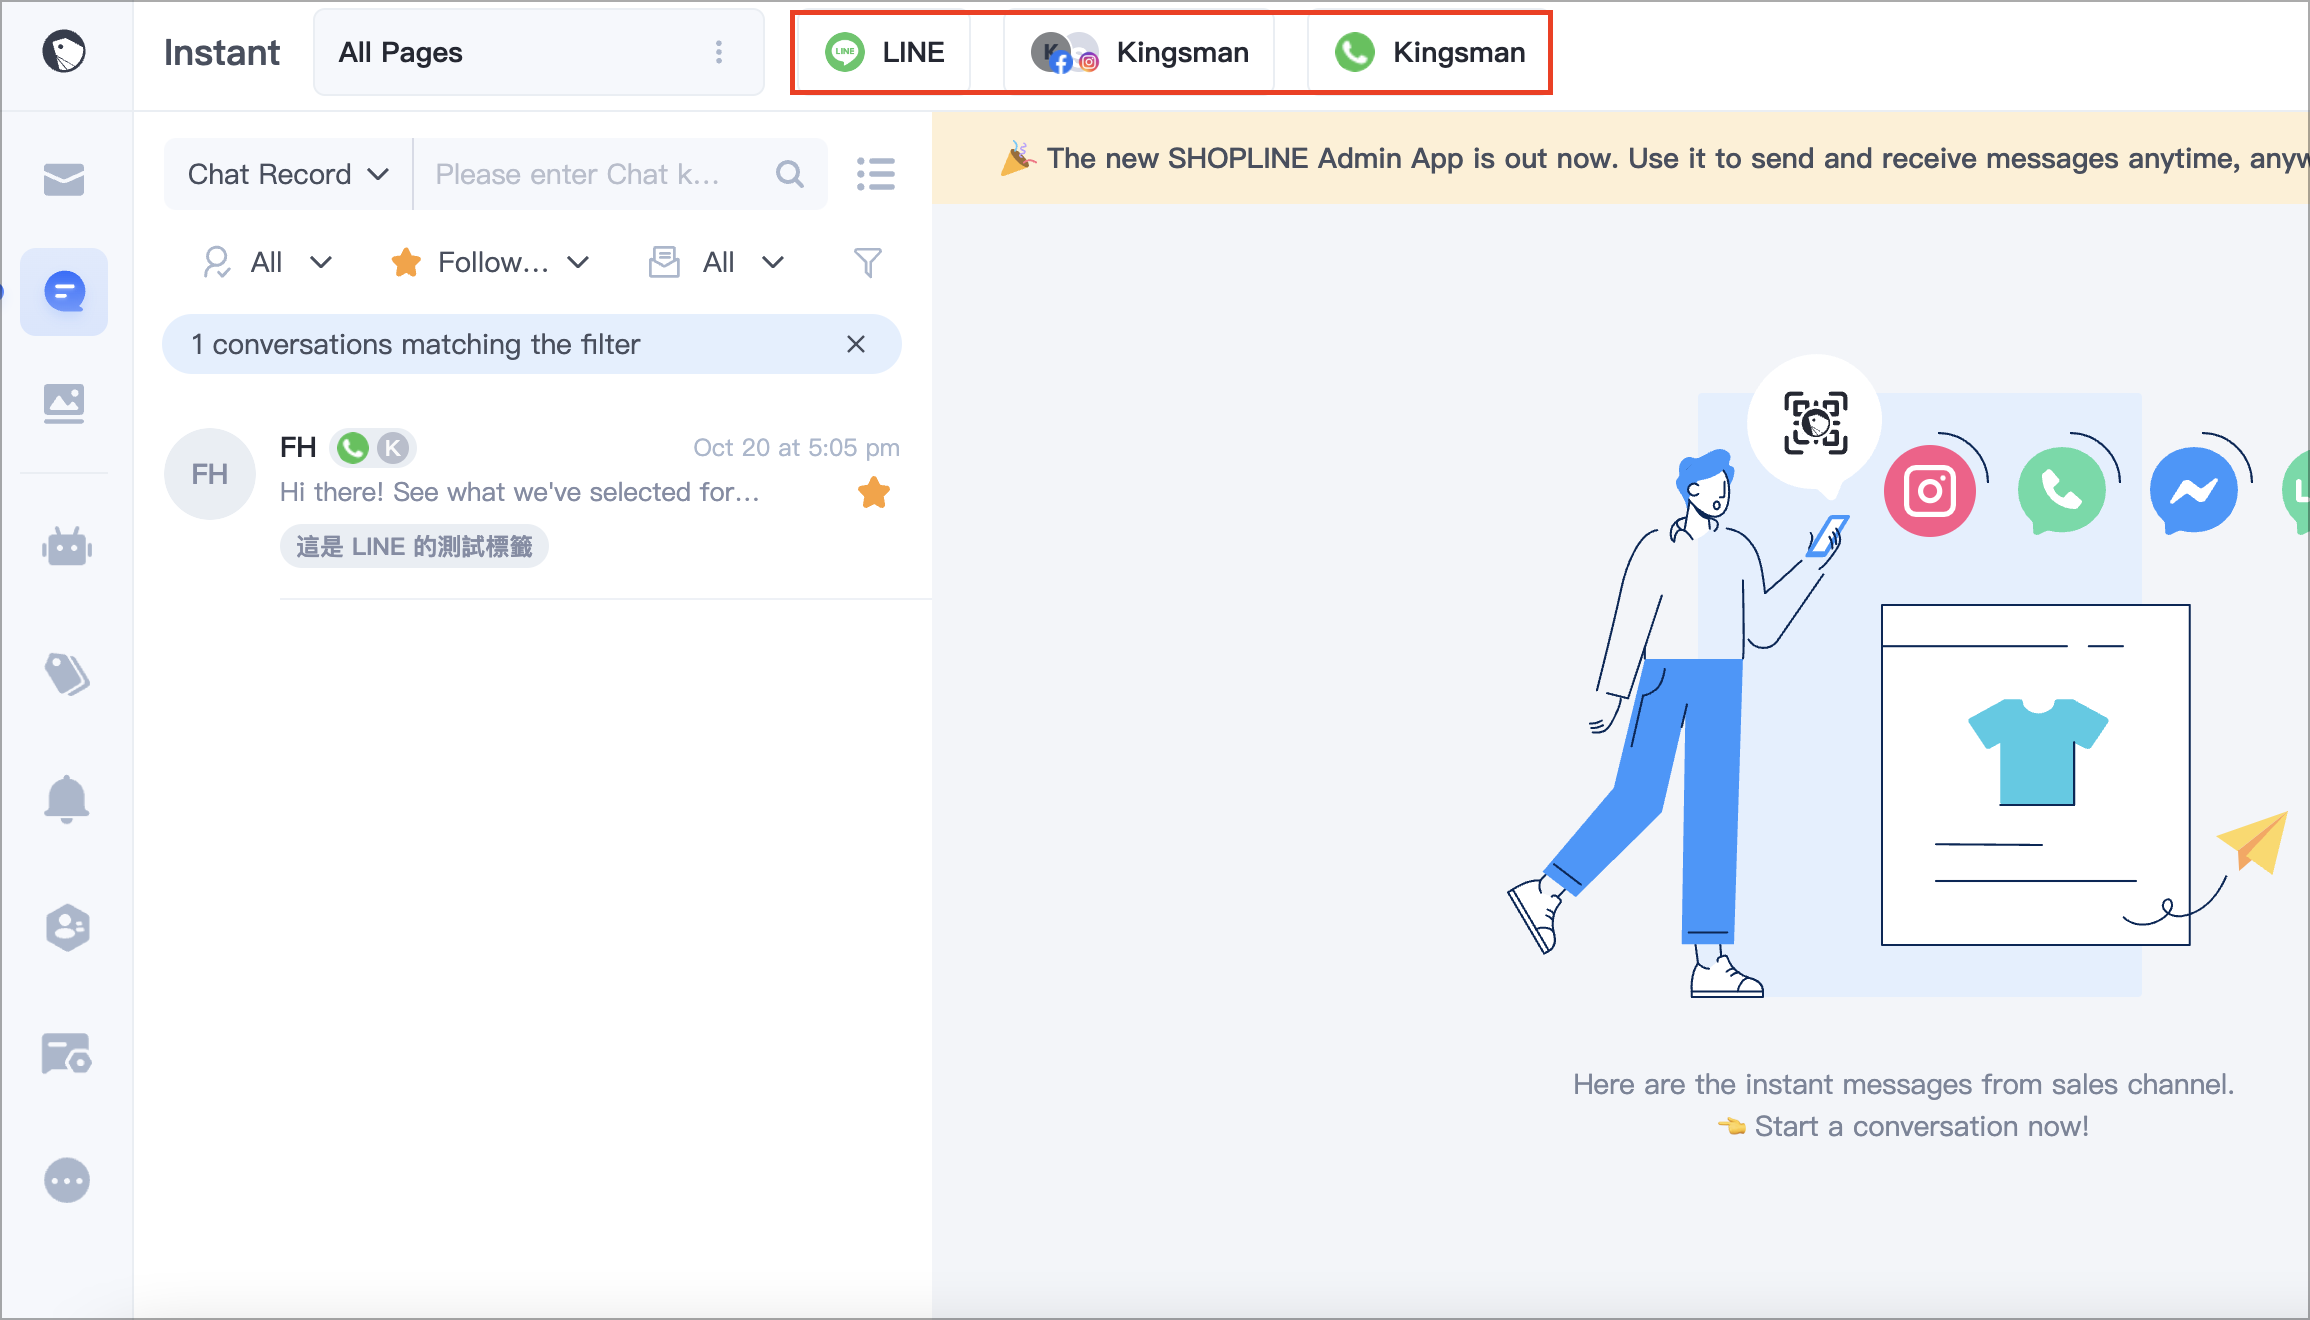The image size is (2310, 1320).
Task: Click the Messenger icon in illustration
Action: click(x=2194, y=491)
